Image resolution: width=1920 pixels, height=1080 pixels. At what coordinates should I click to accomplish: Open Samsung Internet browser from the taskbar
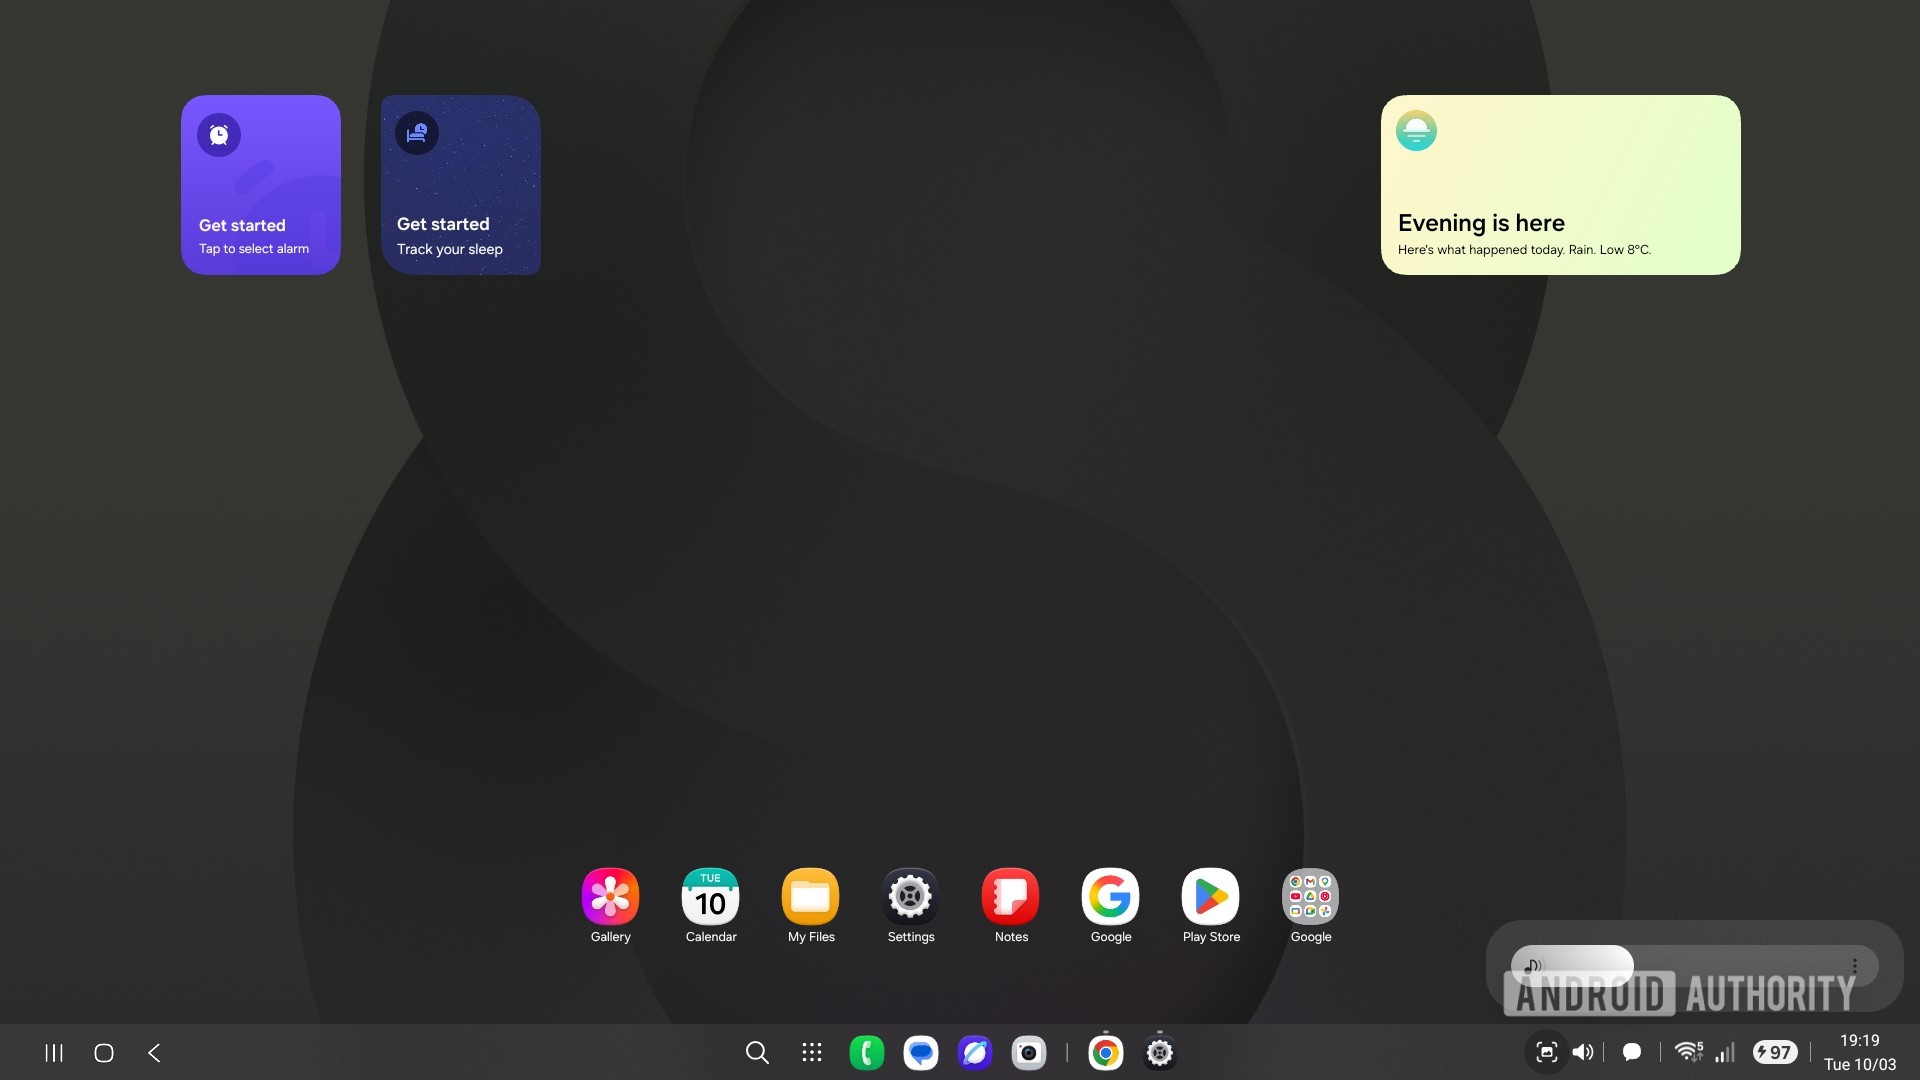[975, 1052]
